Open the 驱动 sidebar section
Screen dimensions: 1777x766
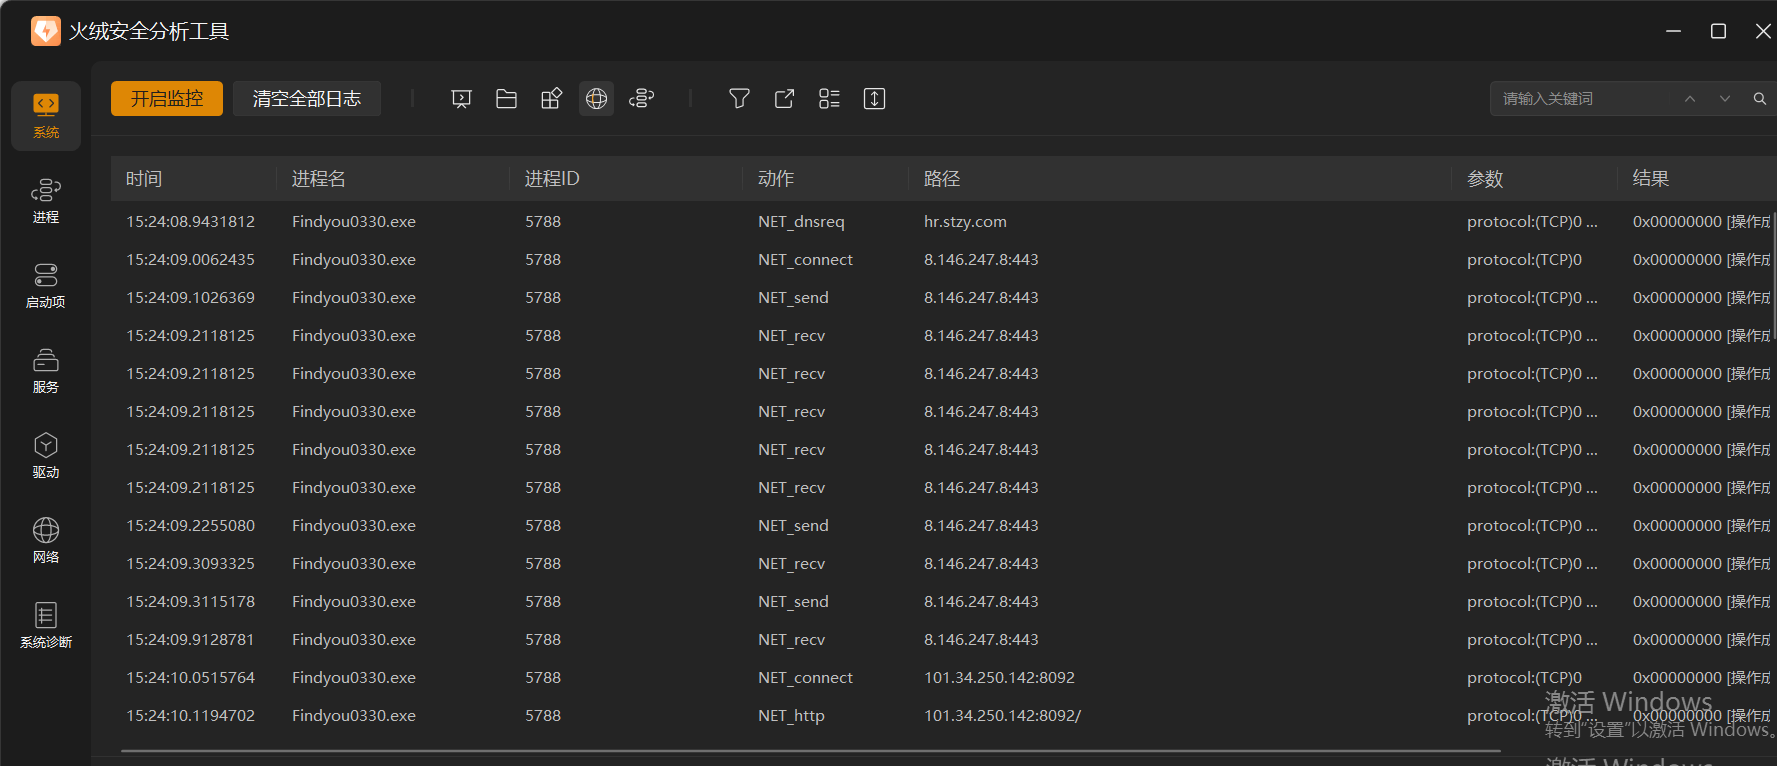point(46,456)
